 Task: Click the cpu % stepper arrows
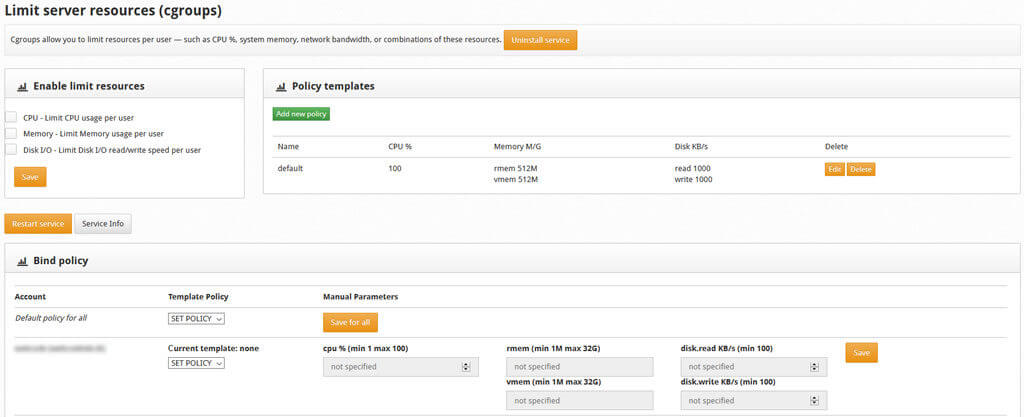[466, 367]
